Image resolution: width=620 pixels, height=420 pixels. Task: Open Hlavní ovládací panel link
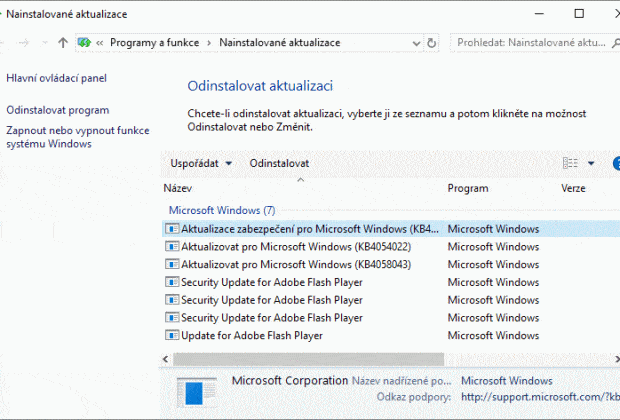57,78
